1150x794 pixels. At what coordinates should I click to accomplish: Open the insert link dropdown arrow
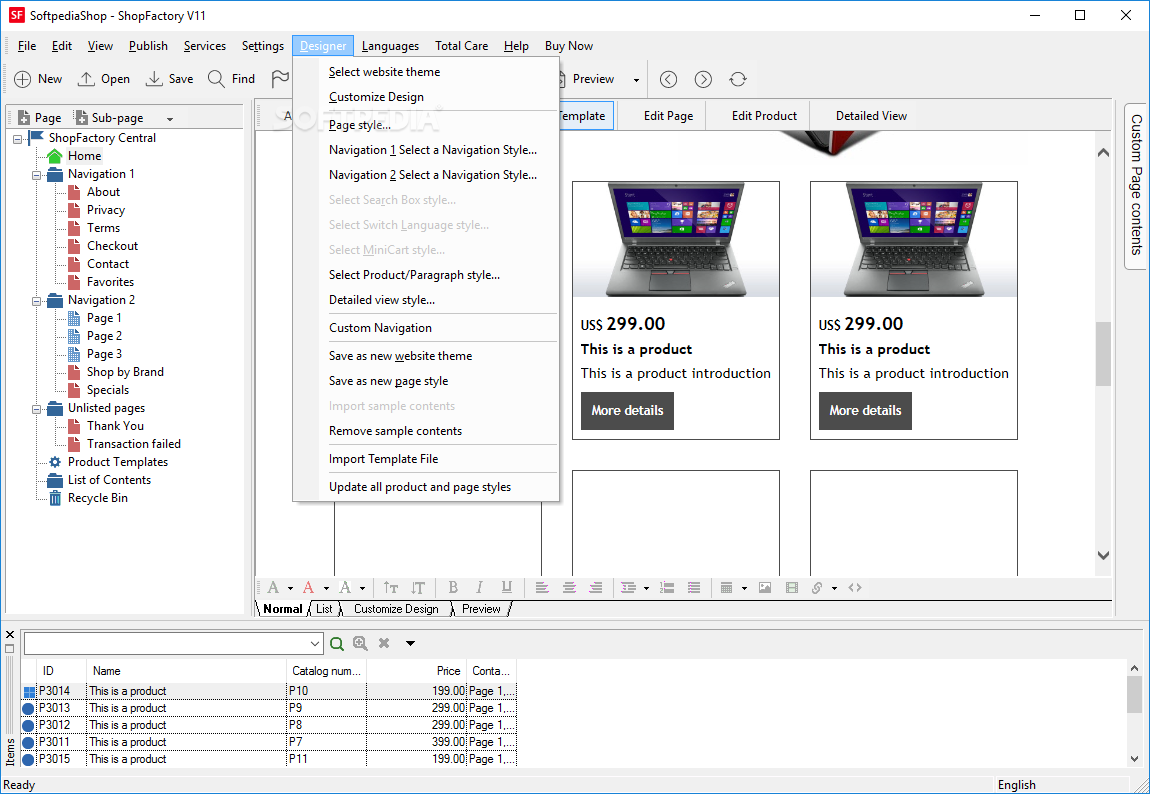click(834, 588)
